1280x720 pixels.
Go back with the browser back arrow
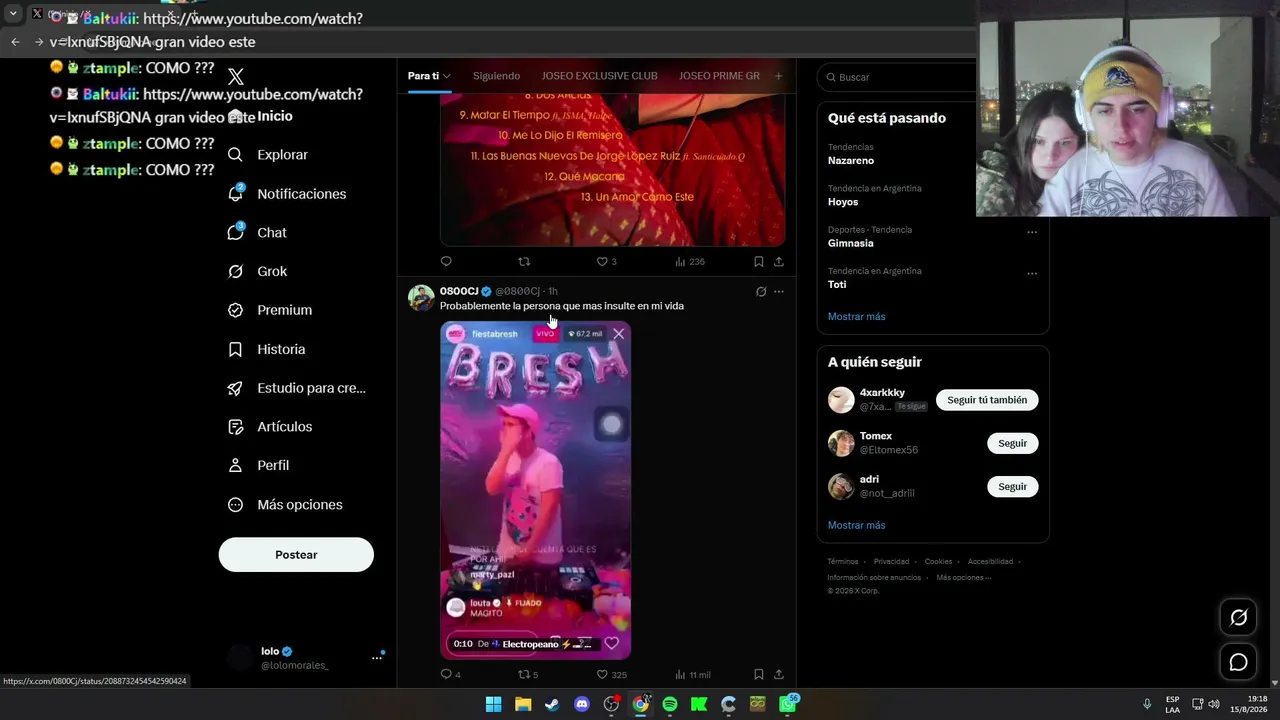click(15, 42)
